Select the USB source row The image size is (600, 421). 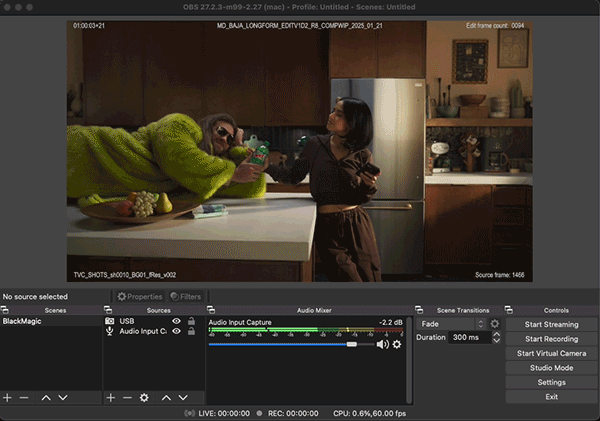pos(154,321)
